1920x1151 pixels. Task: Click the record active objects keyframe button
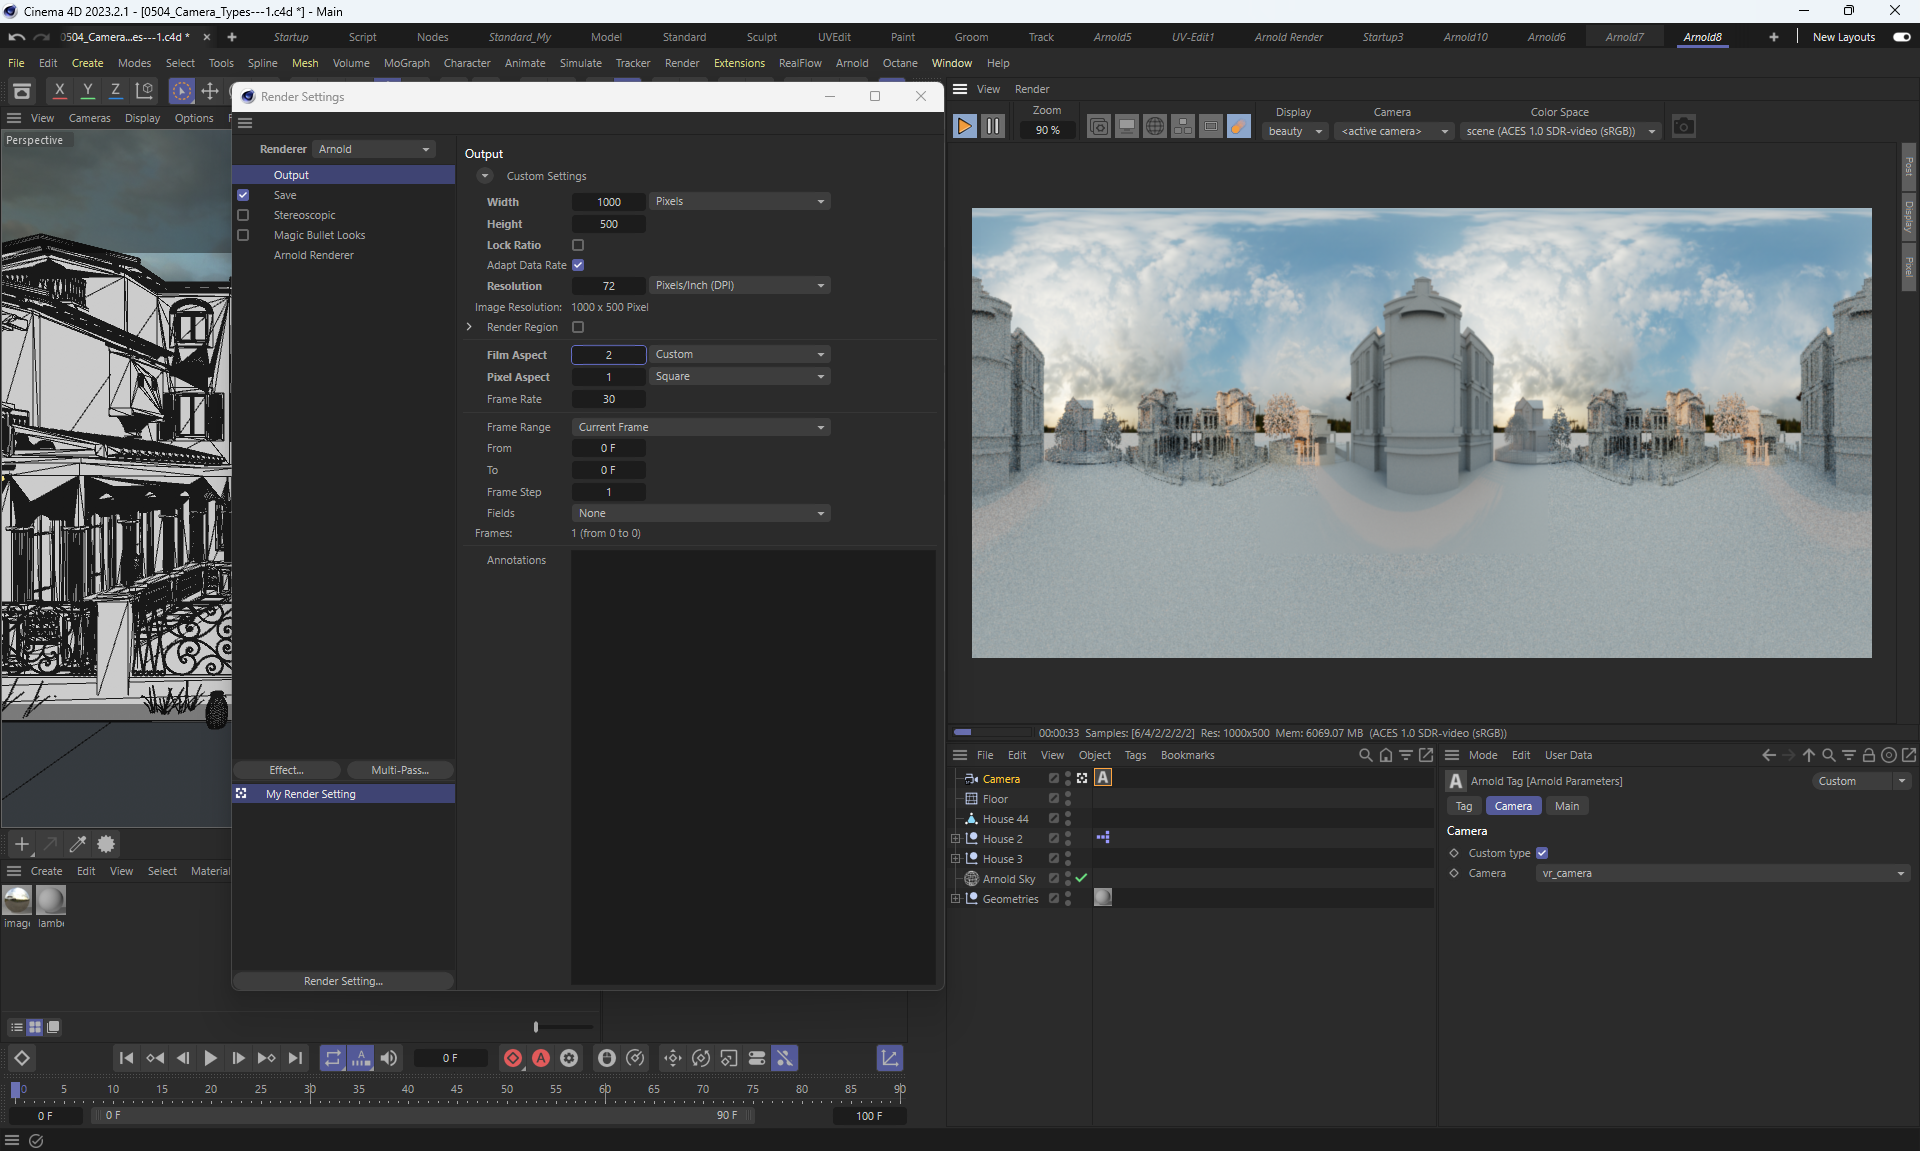(x=513, y=1058)
